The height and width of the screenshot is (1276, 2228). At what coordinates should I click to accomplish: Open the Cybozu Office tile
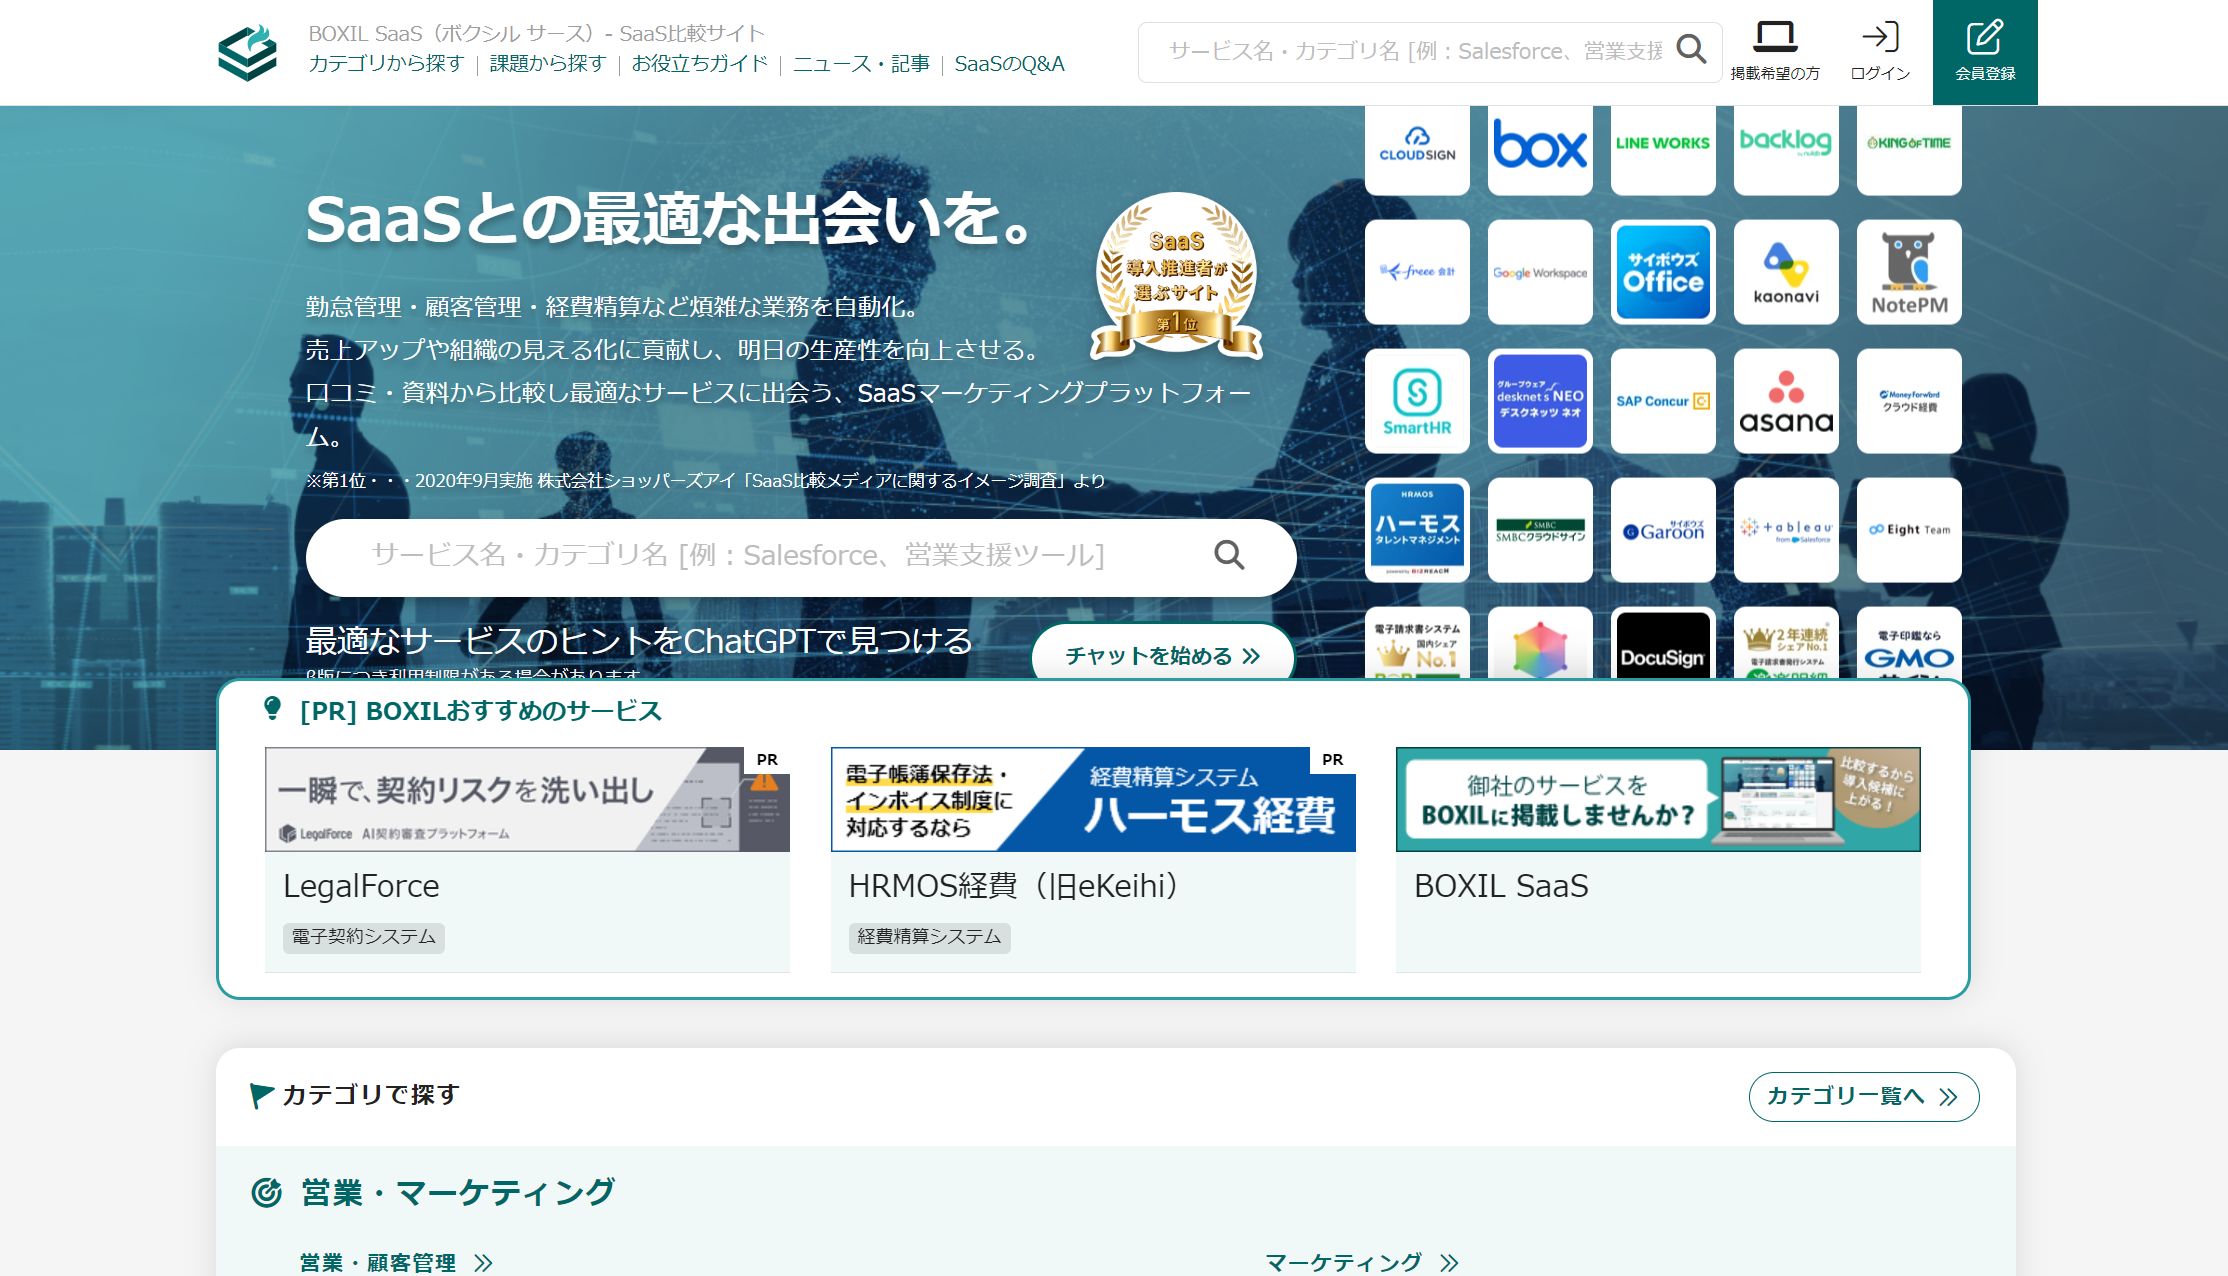[x=1663, y=272]
